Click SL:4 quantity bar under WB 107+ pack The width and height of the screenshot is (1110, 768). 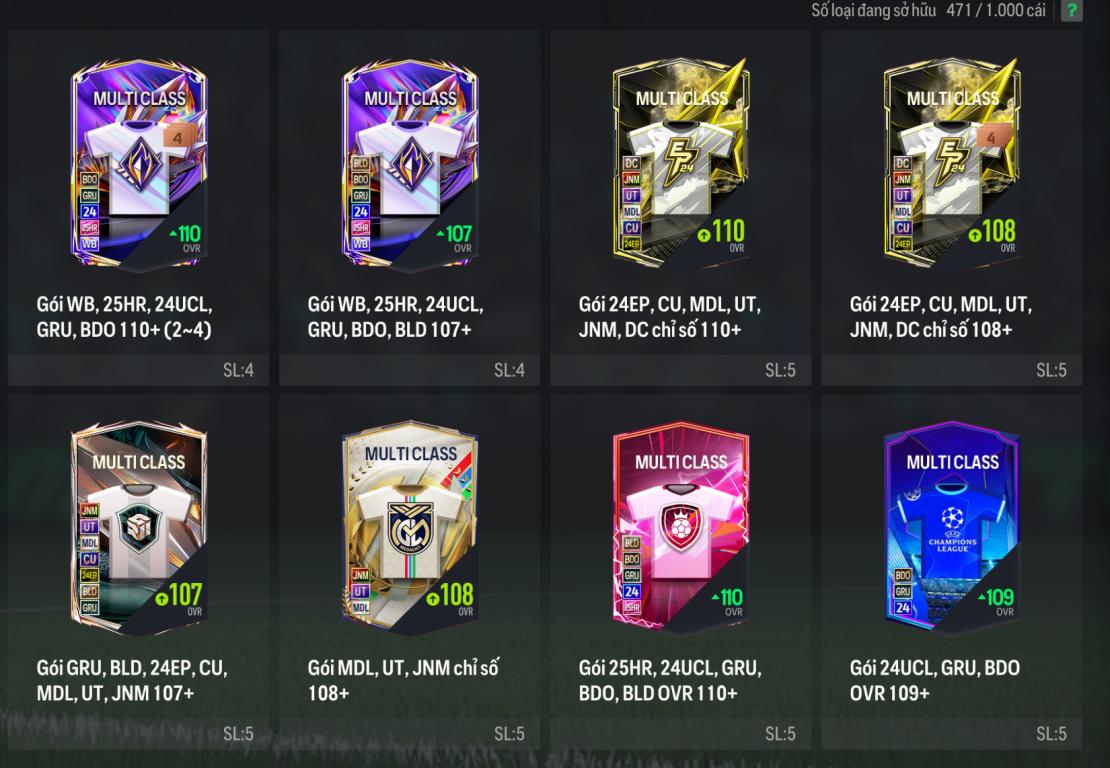[409, 369]
